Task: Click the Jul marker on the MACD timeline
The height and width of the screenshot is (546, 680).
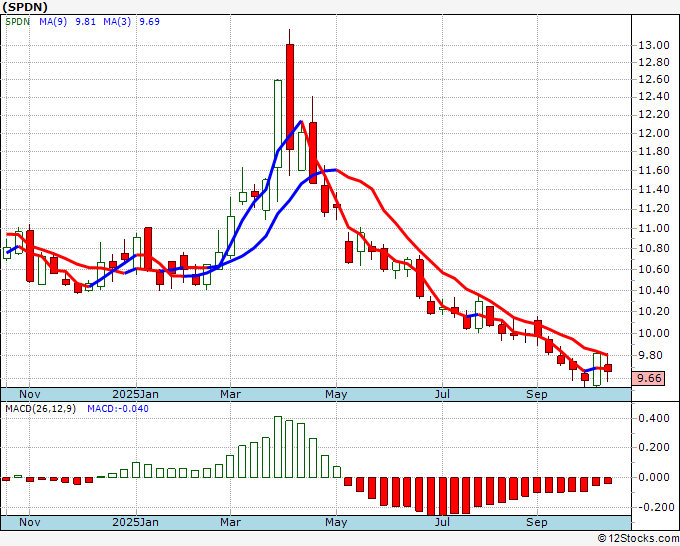Action: pos(440,522)
